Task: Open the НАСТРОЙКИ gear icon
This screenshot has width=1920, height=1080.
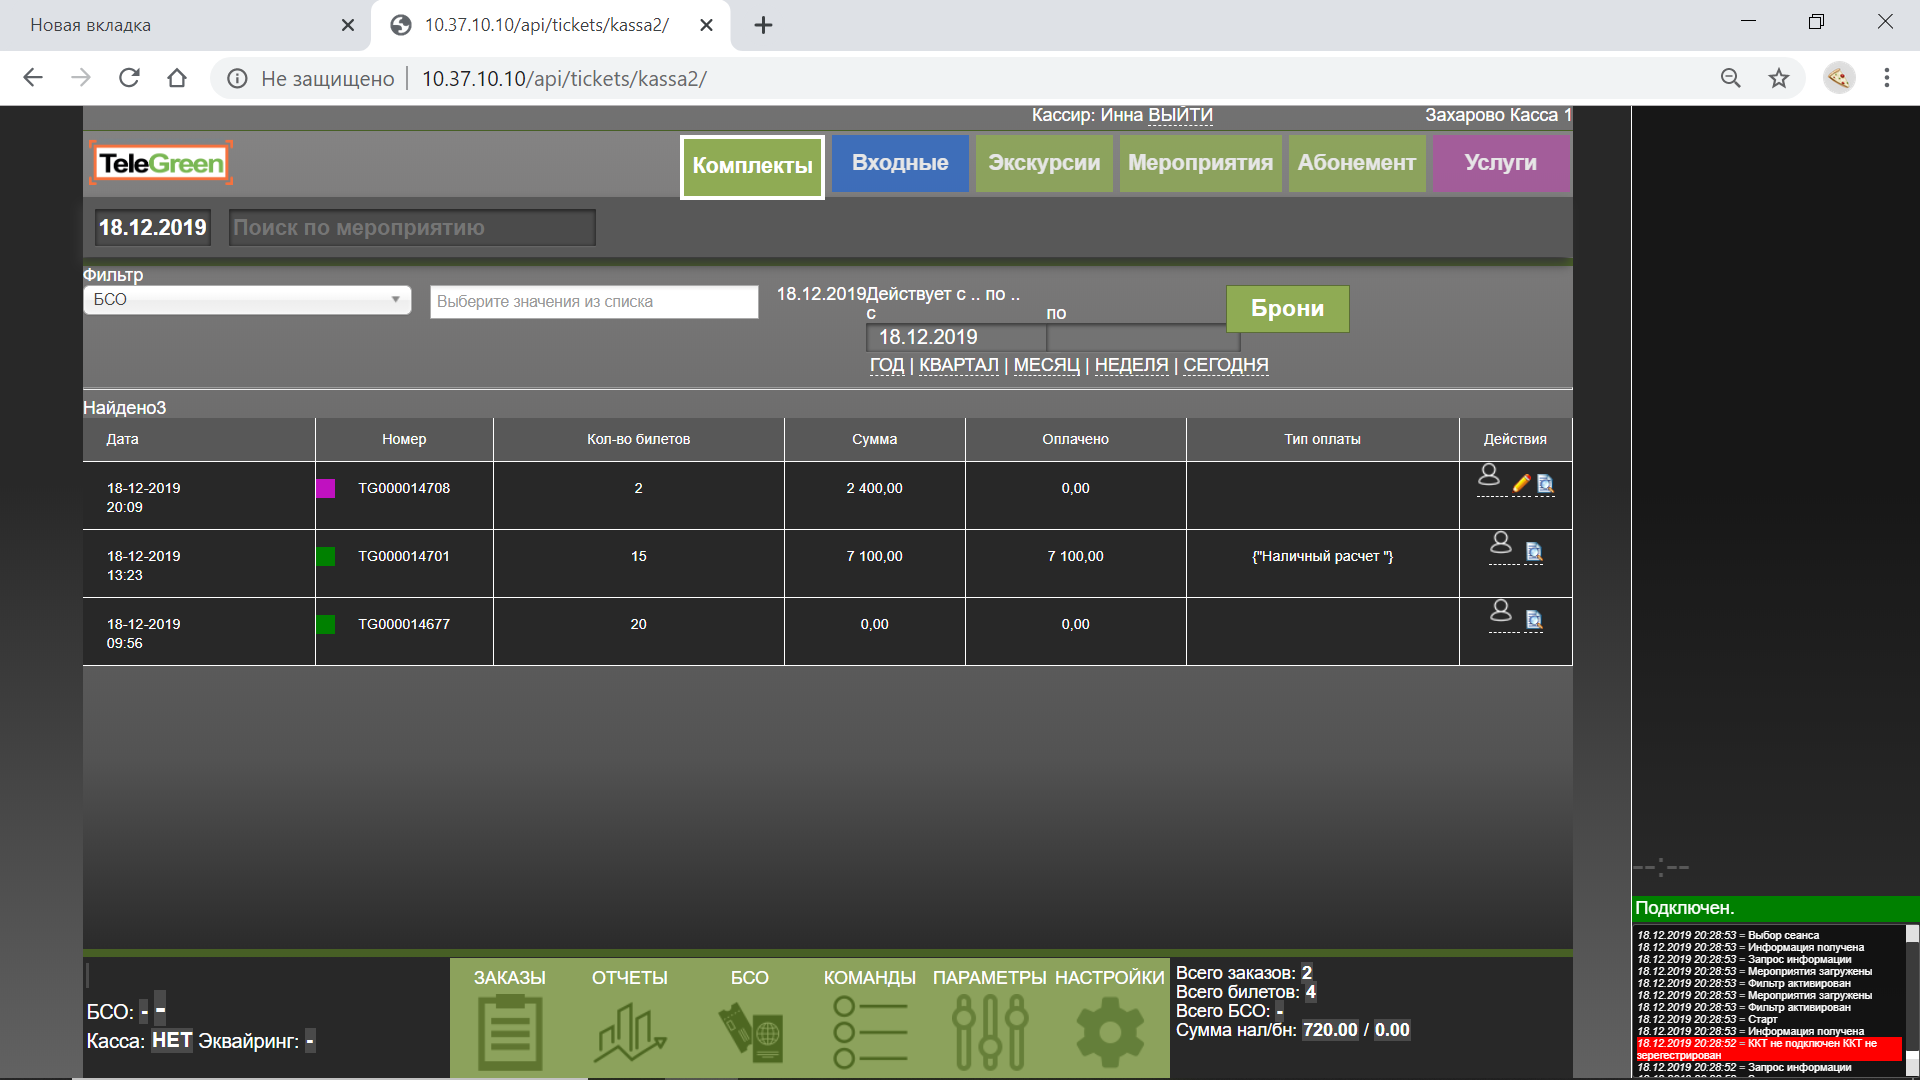Action: tap(1109, 1030)
